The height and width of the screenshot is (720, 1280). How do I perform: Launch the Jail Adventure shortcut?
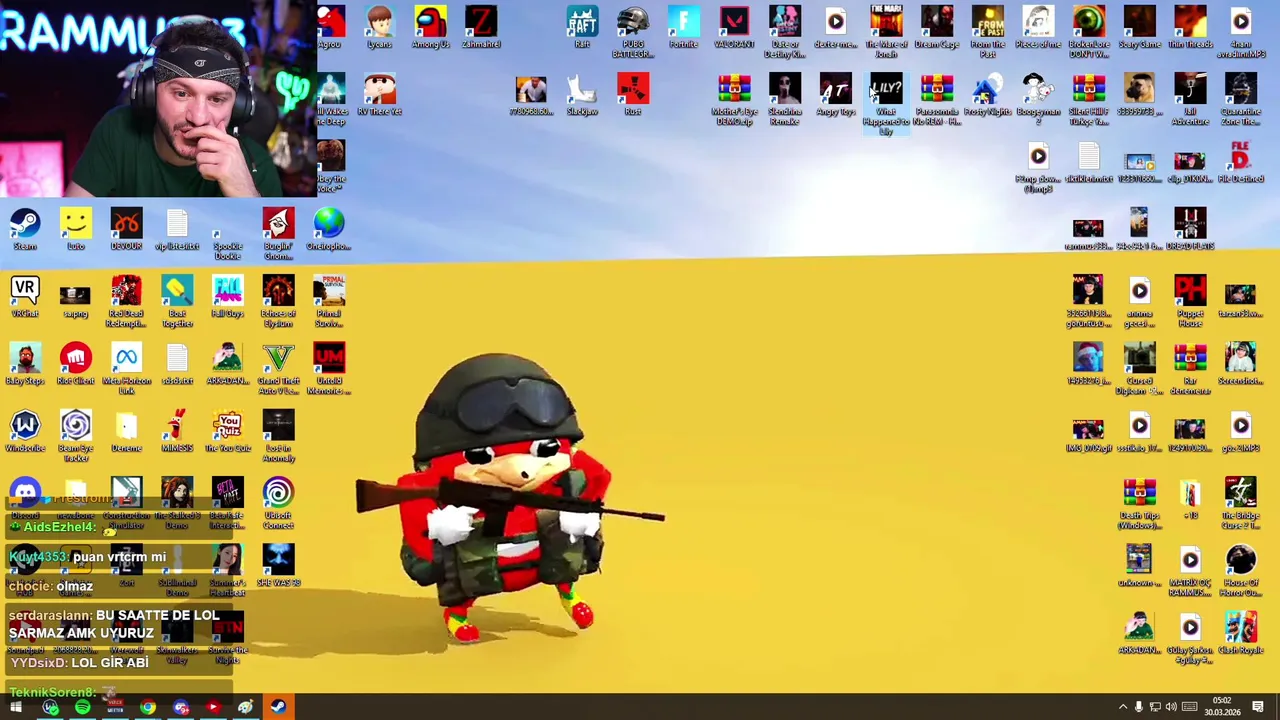pos(1190,99)
